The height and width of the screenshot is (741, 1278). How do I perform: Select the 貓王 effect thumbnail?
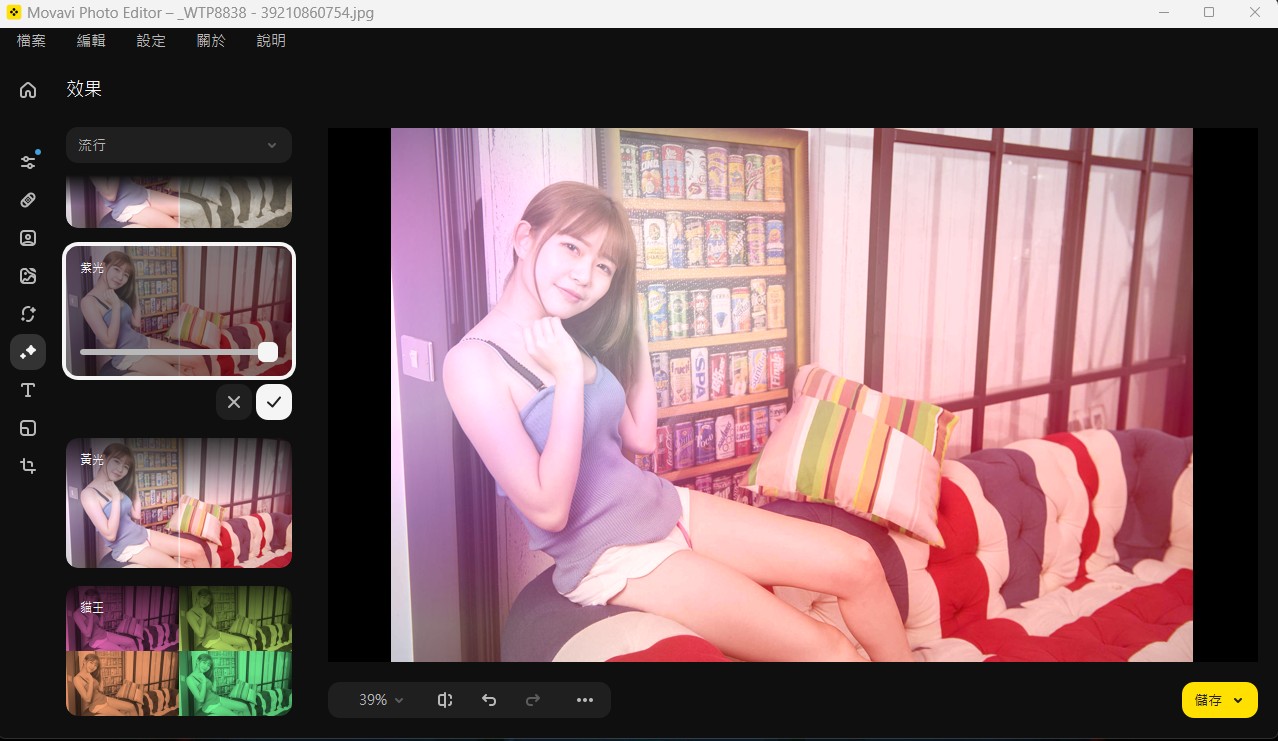pyautogui.click(x=179, y=651)
